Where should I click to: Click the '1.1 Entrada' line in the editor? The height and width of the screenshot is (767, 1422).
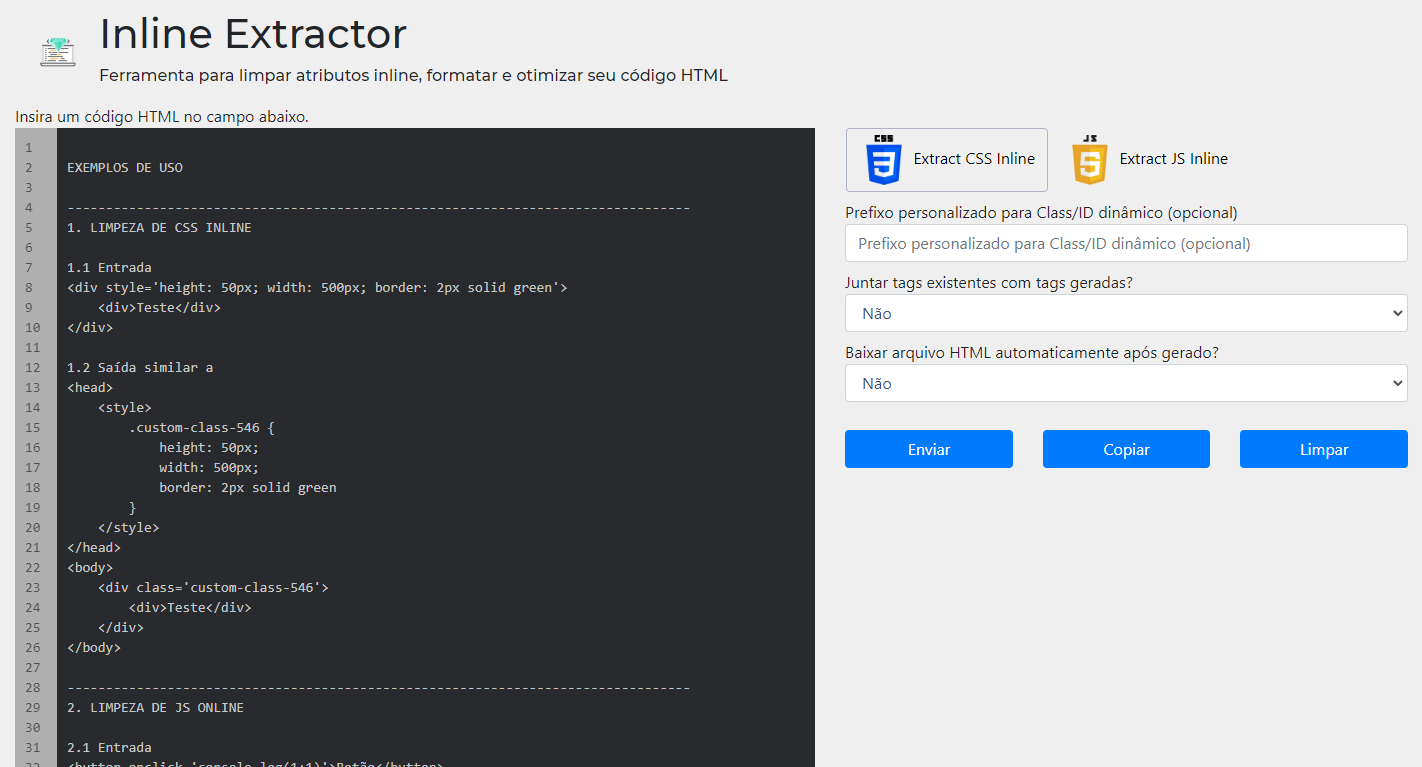[x=109, y=267]
